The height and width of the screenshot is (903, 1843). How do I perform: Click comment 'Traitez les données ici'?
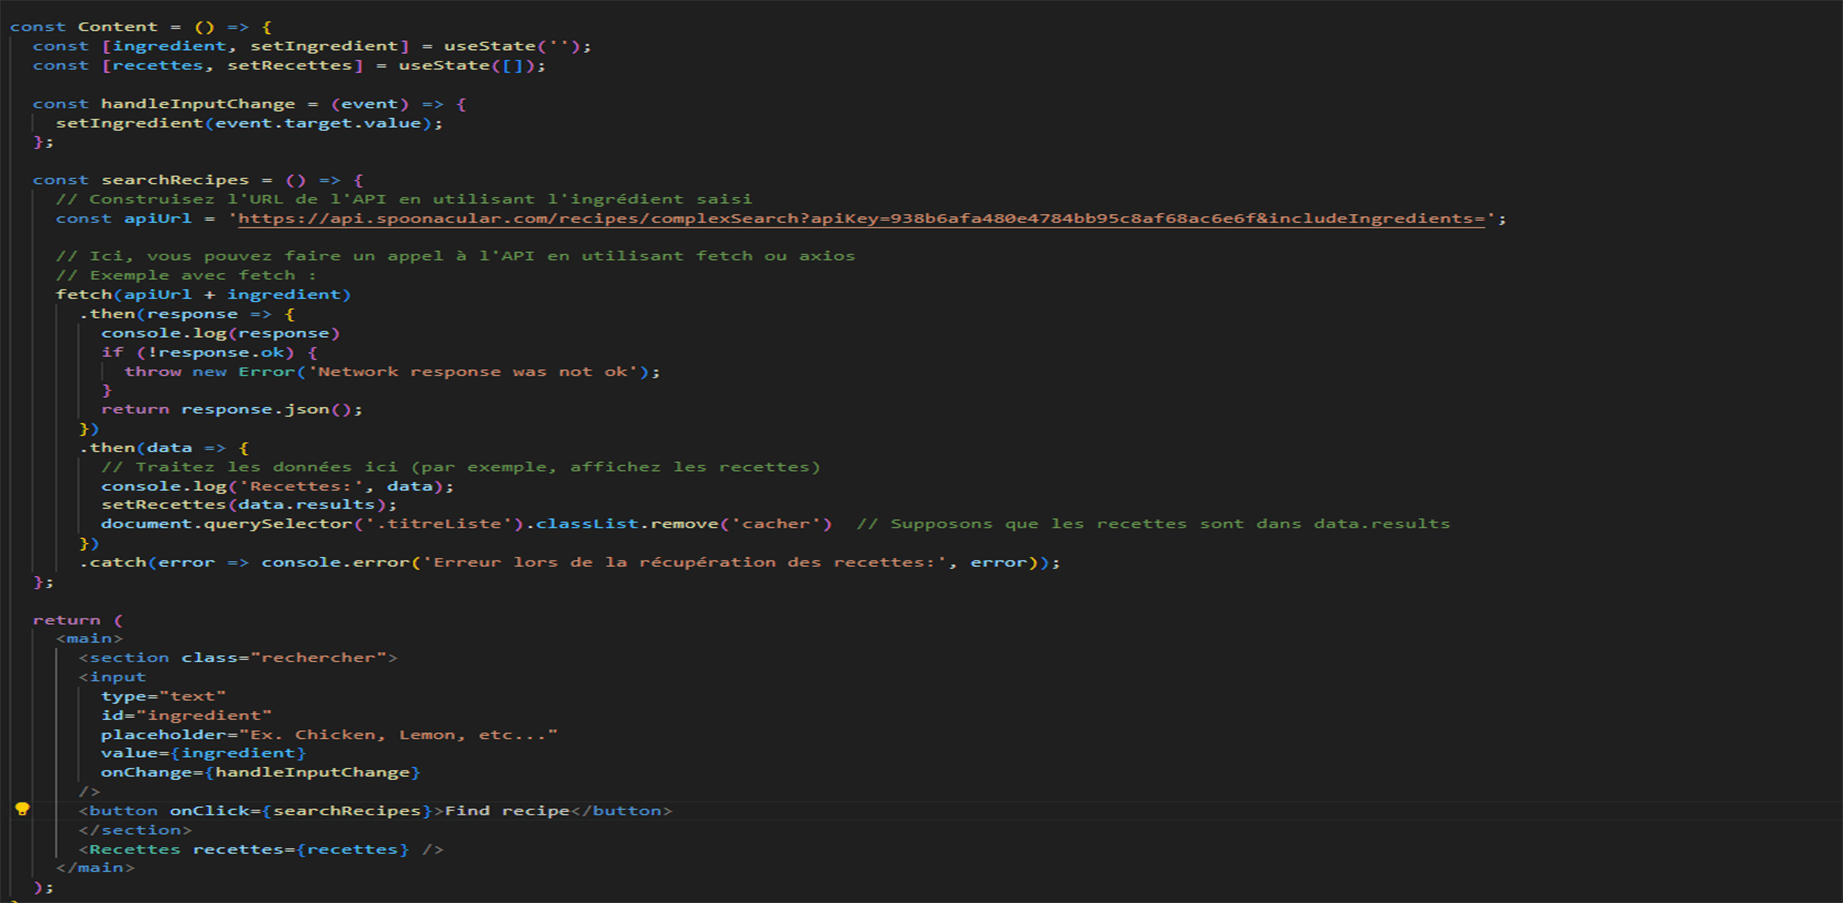(x=461, y=467)
